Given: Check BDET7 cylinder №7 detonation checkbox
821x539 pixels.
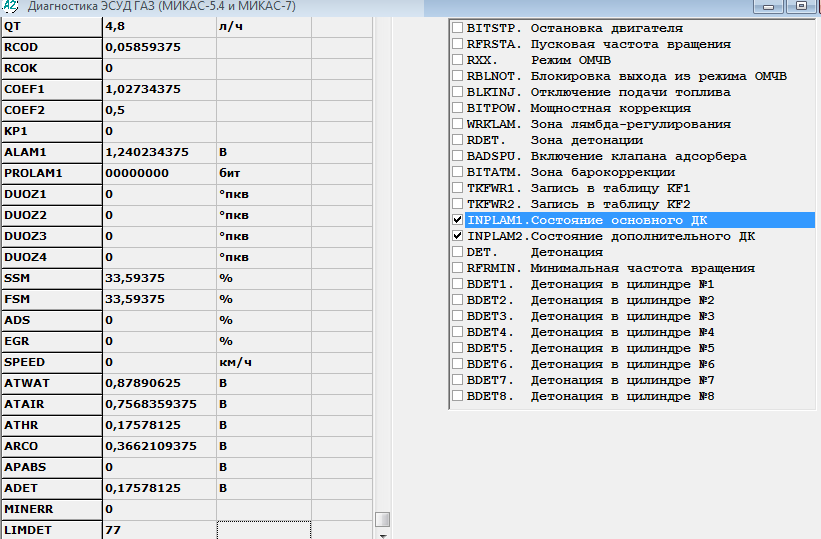Looking at the screenshot, I should (458, 380).
